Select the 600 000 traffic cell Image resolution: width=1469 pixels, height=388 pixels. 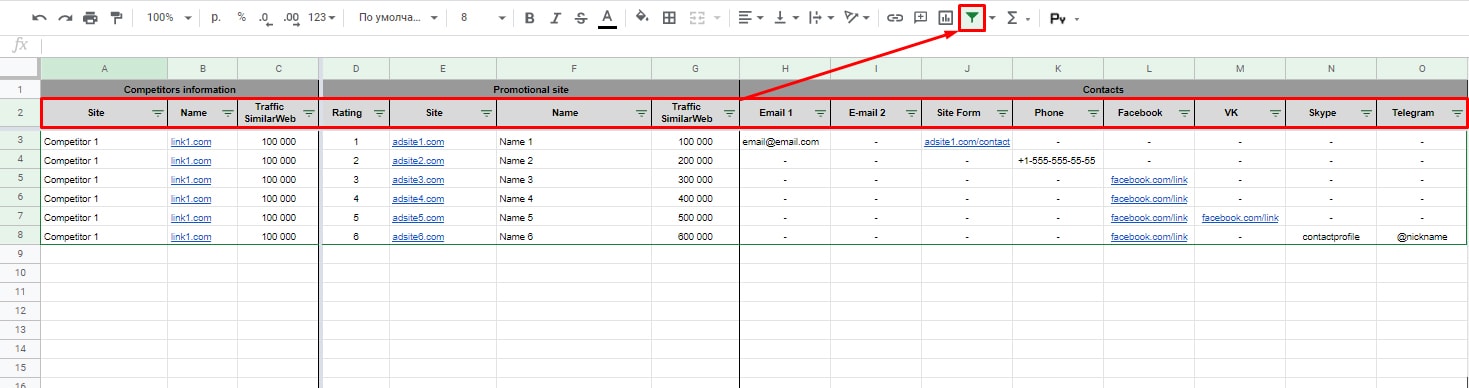[695, 237]
